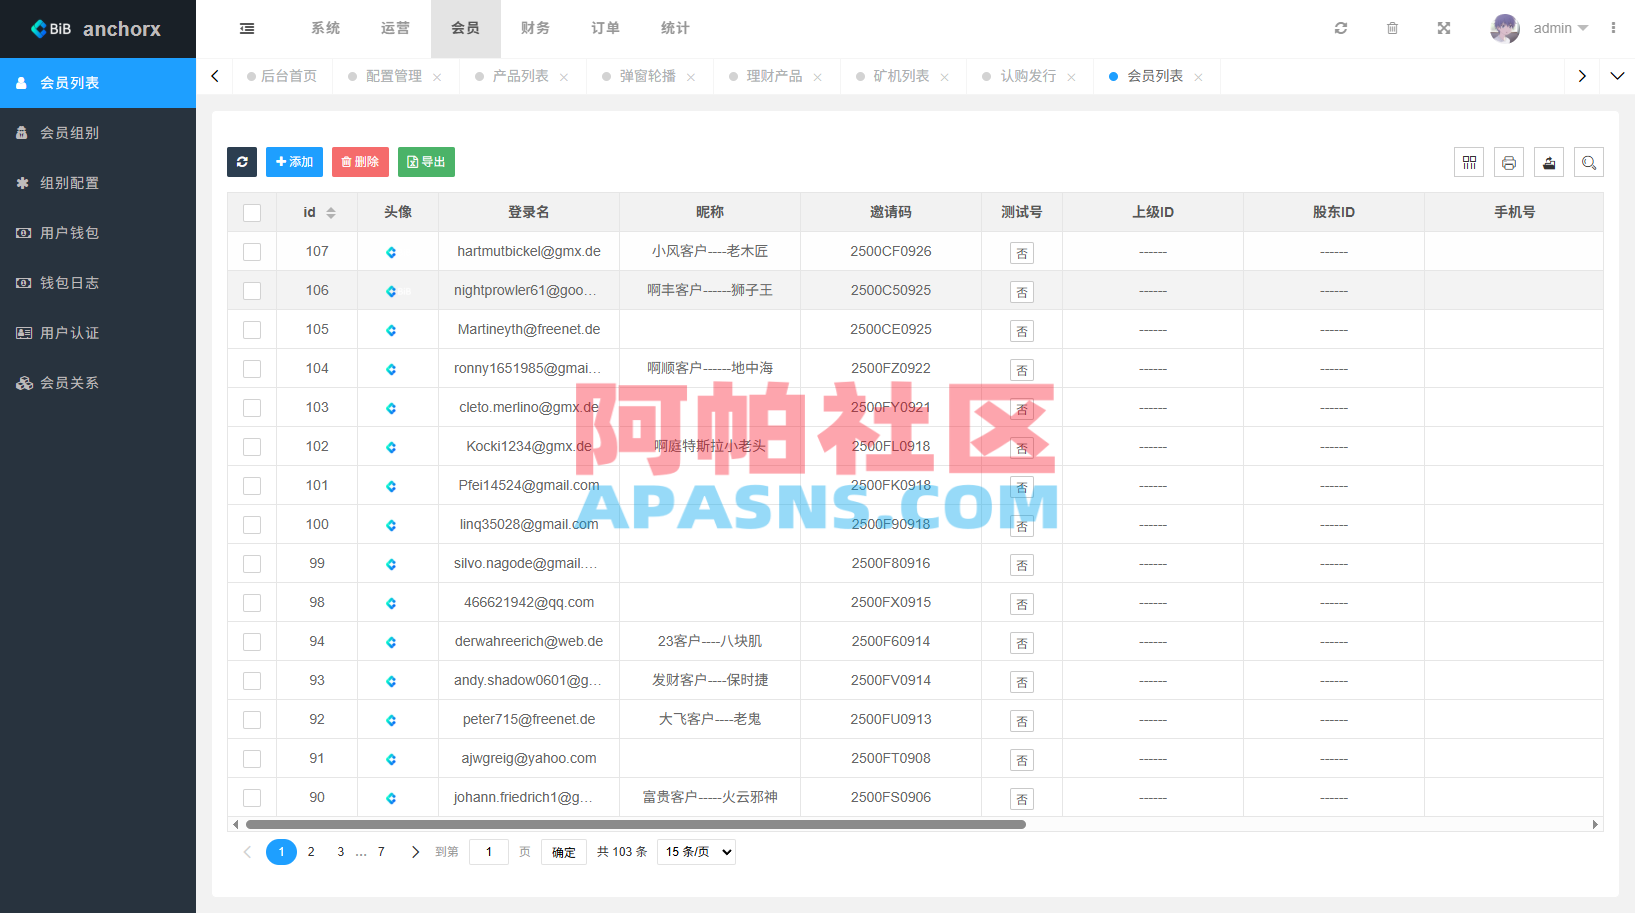Close the 配置管理 tab
Image resolution: width=1635 pixels, height=913 pixels.
(x=437, y=77)
